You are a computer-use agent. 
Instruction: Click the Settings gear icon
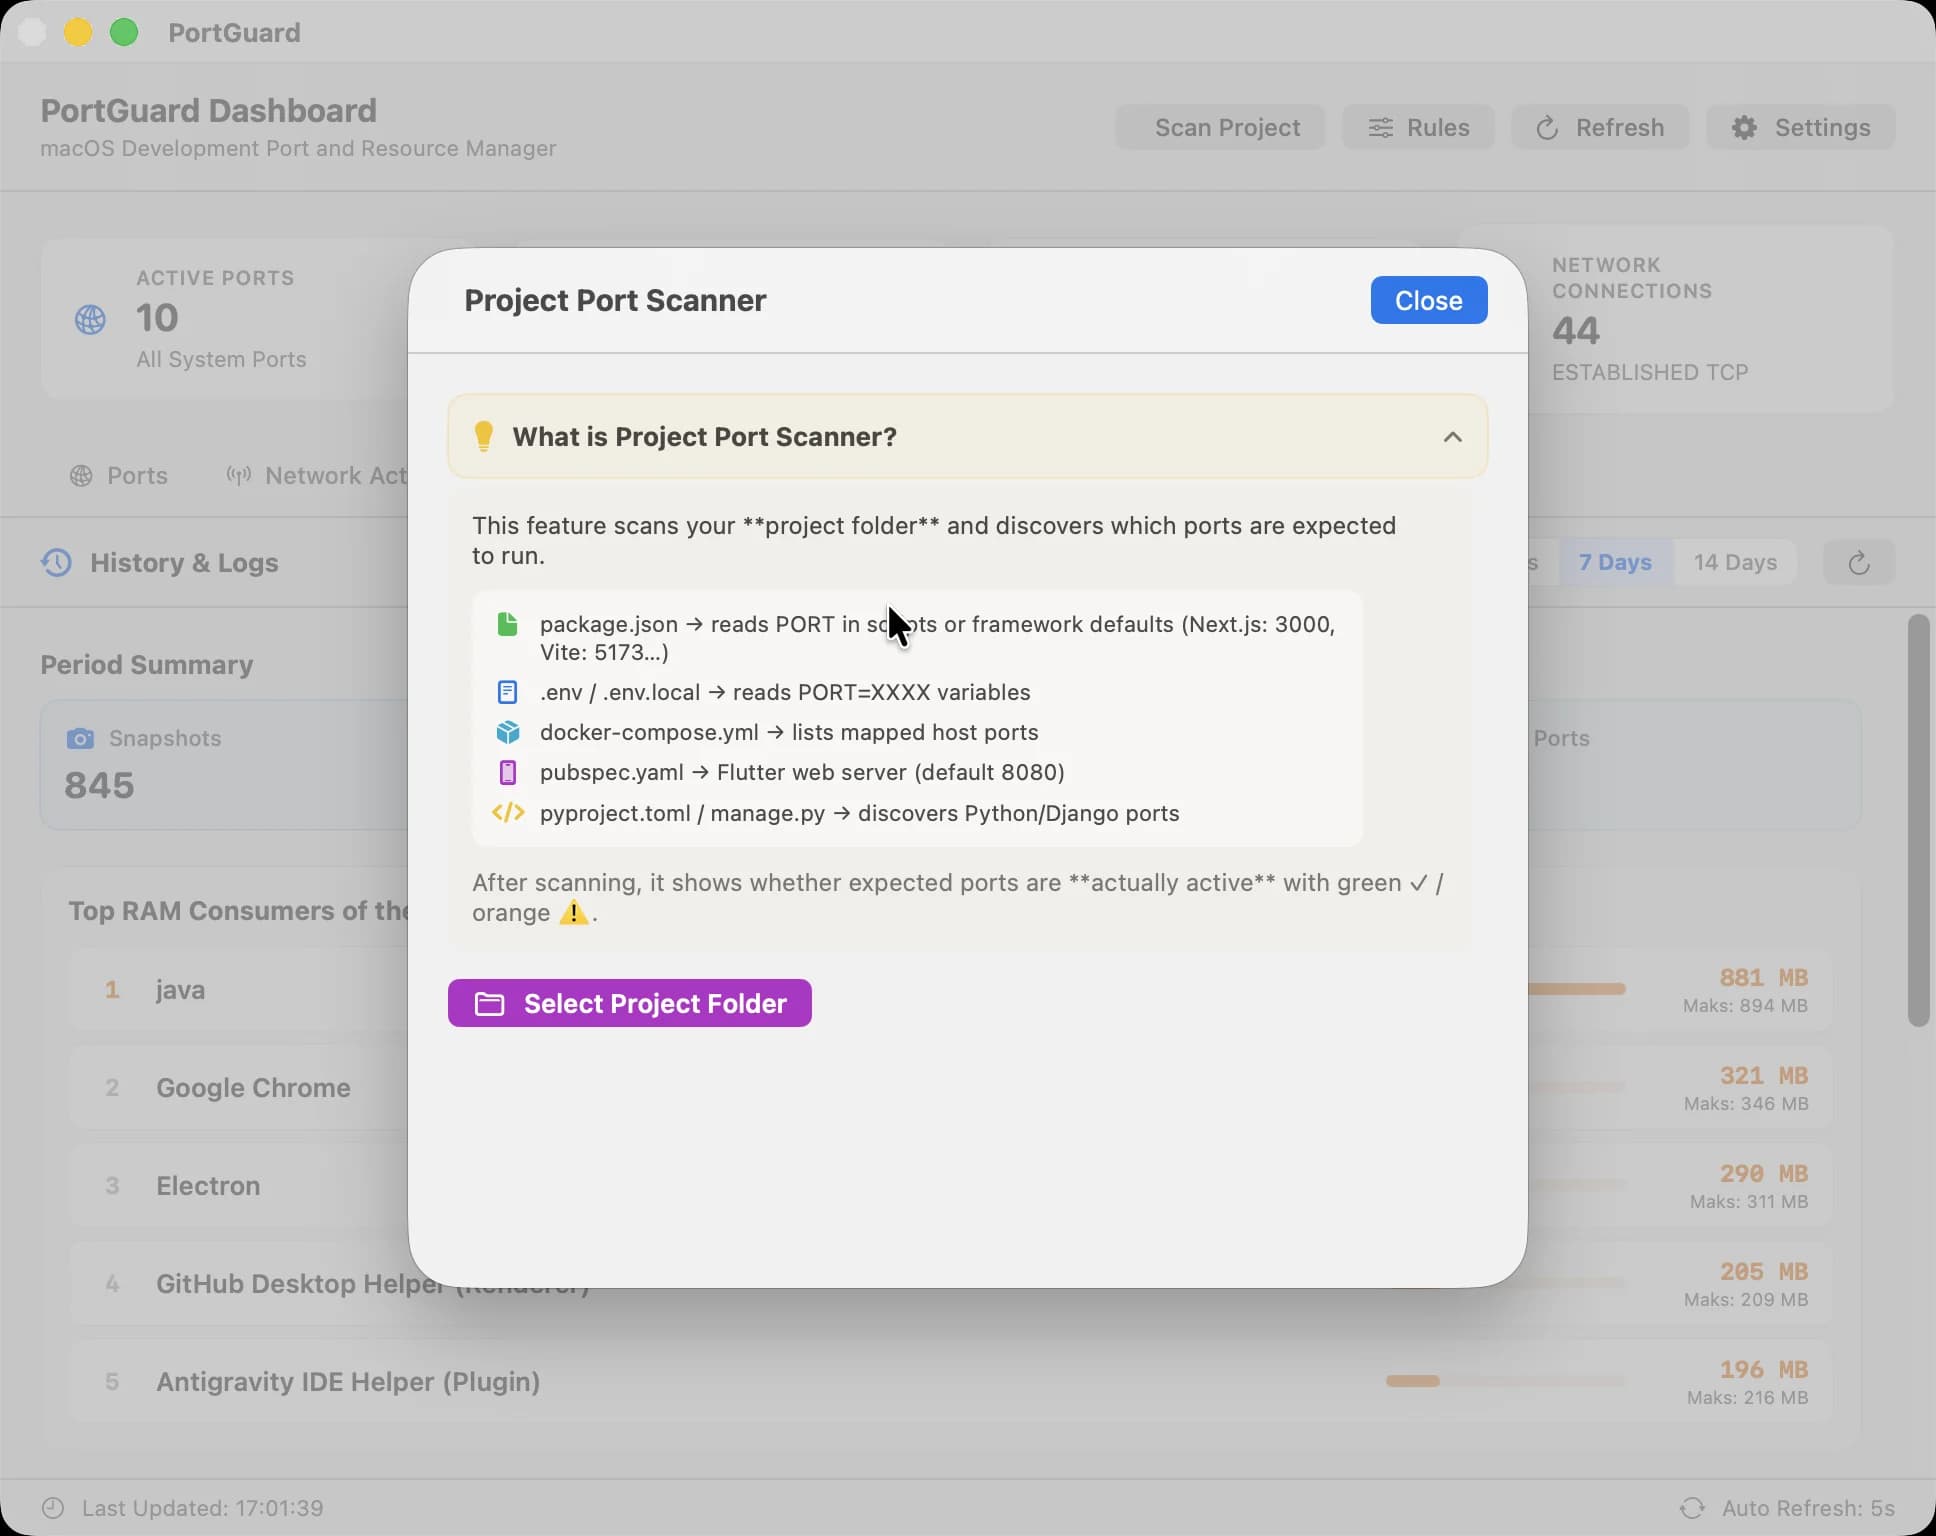coord(1744,128)
